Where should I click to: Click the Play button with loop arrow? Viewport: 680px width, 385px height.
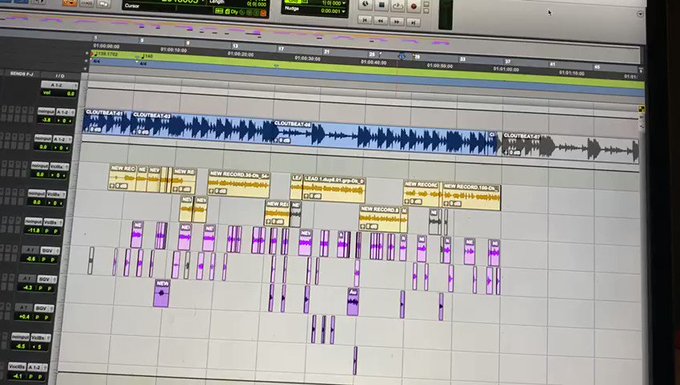pyautogui.click(x=398, y=6)
